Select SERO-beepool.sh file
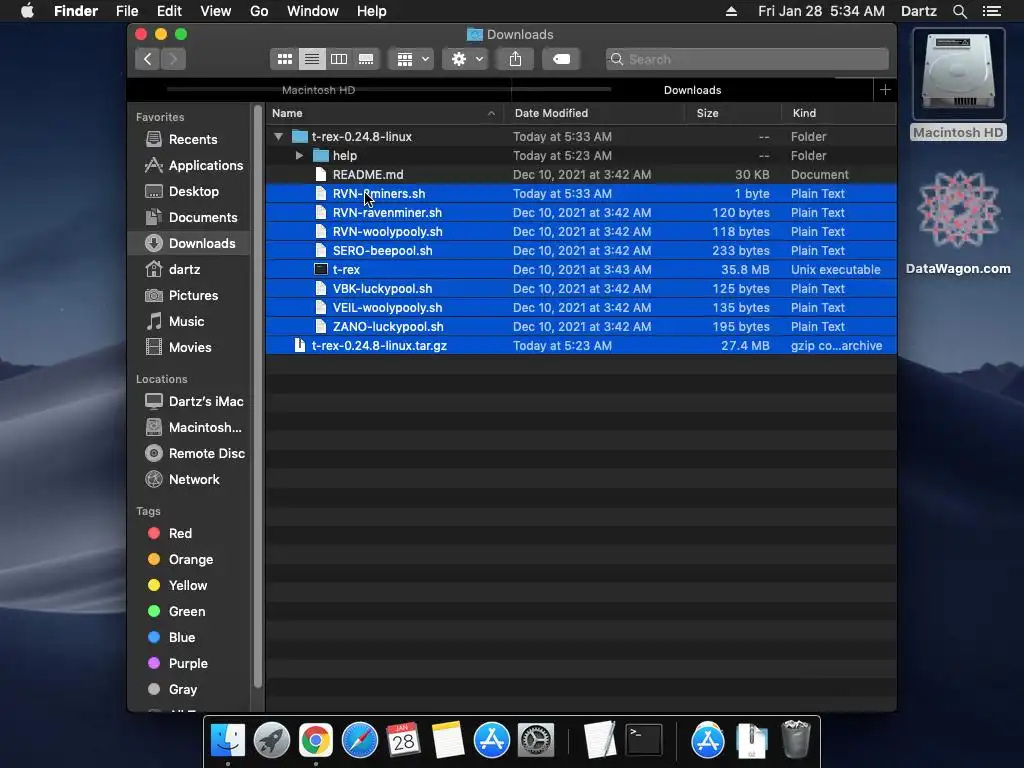The width and height of the screenshot is (1024, 768). point(581,250)
